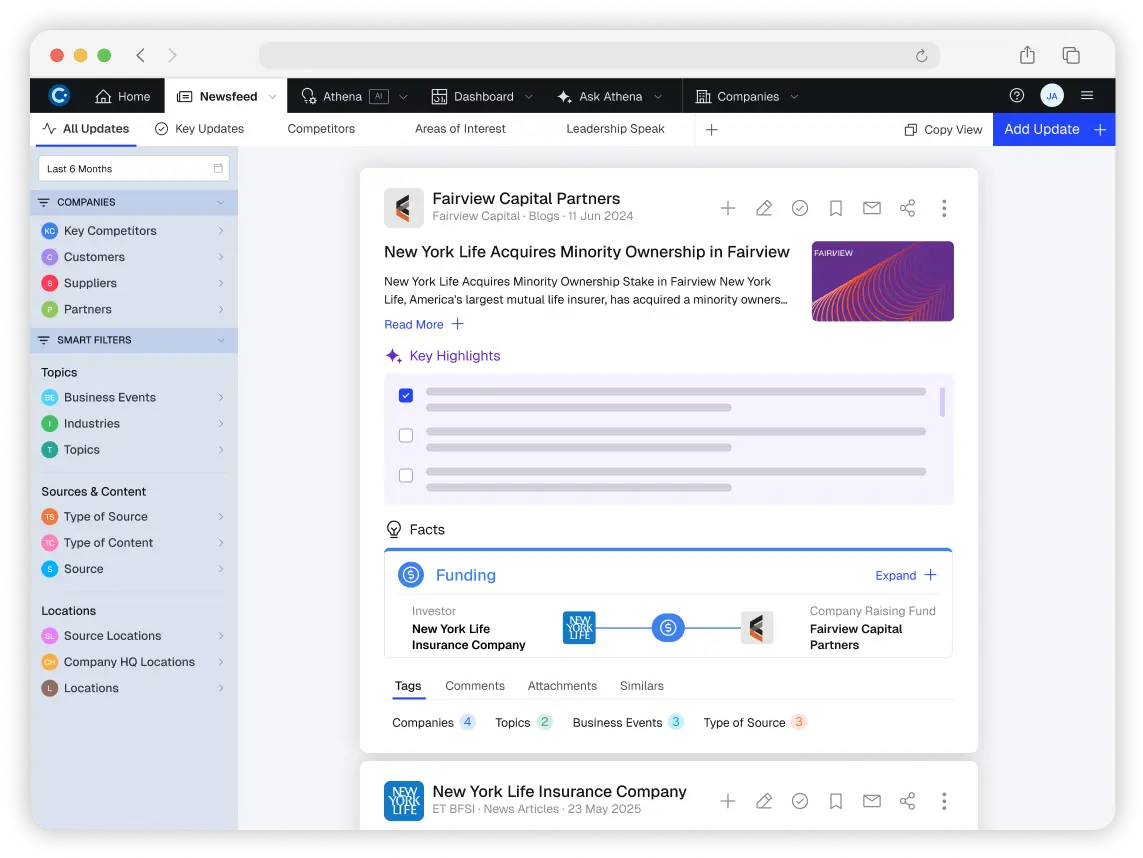Click the bookmark icon on Fairview card

point(836,208)
